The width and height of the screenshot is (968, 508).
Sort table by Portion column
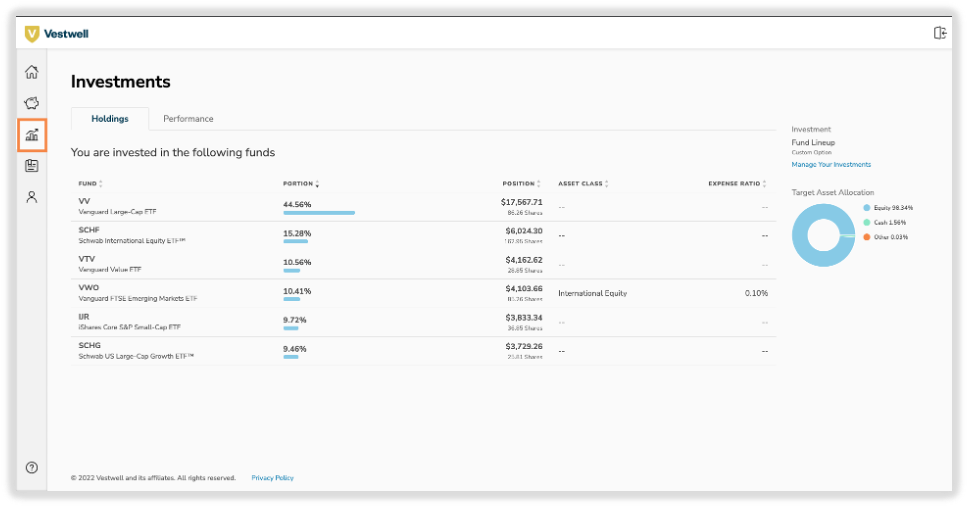[301, 183]
